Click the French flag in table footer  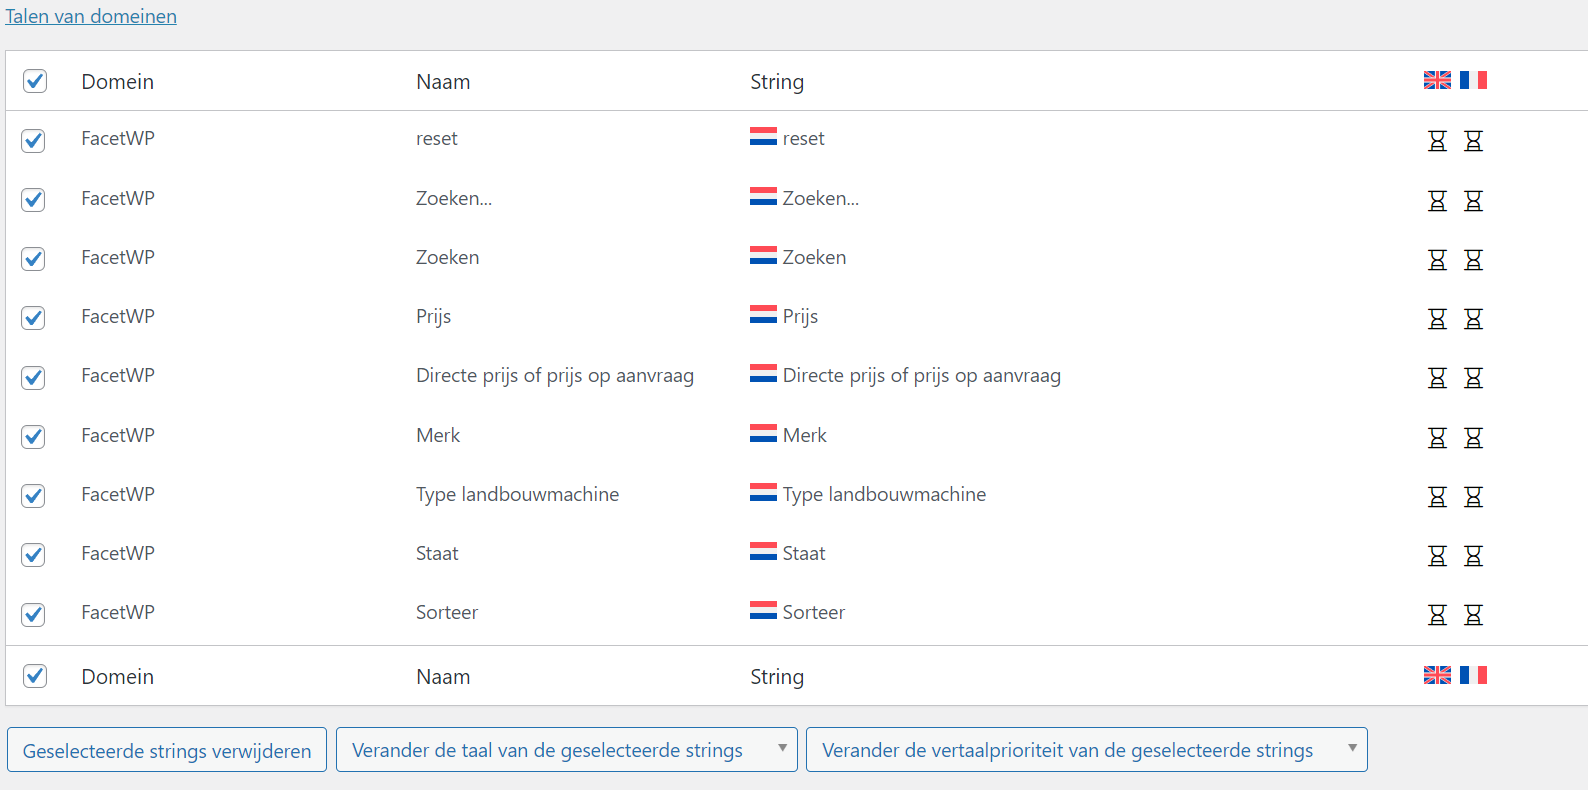tap(1473, 675)
